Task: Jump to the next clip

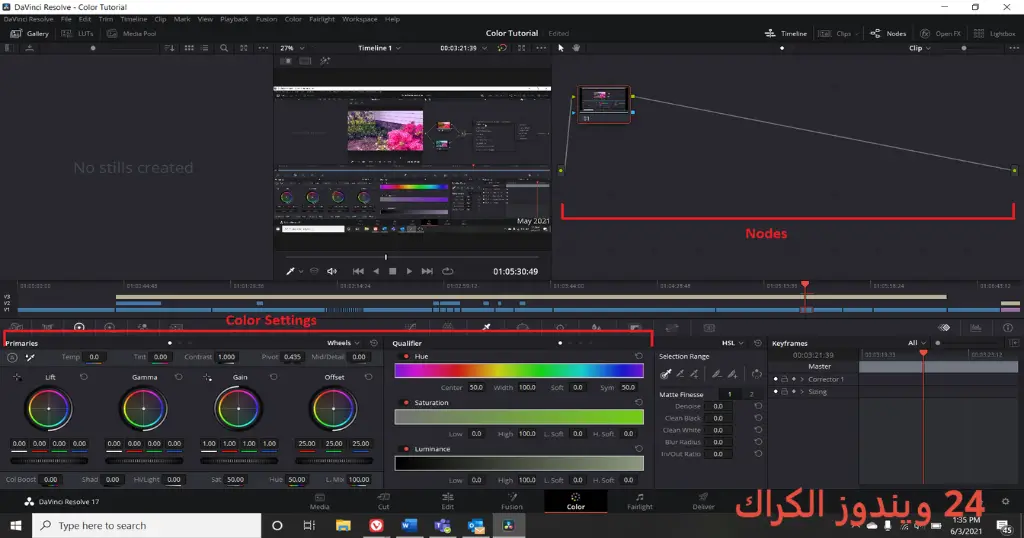Action: (427, 271)
